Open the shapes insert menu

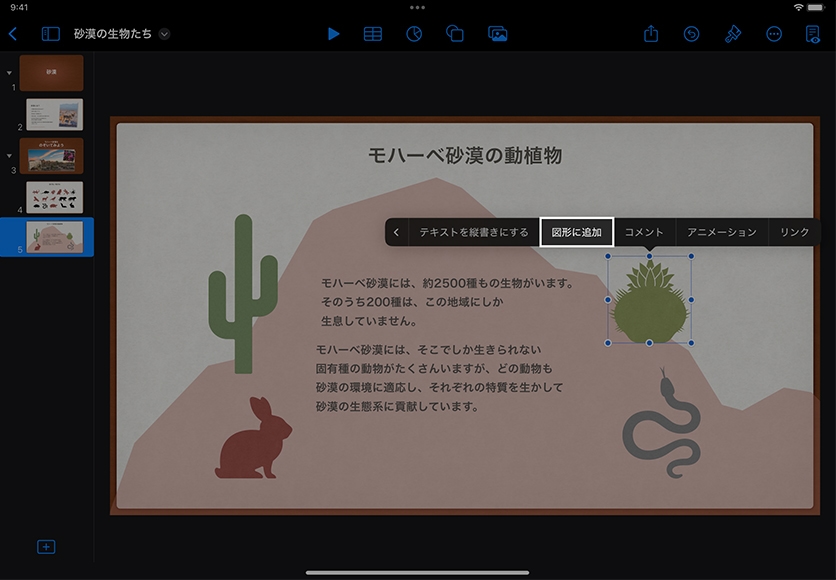click(x=455, y=33)
